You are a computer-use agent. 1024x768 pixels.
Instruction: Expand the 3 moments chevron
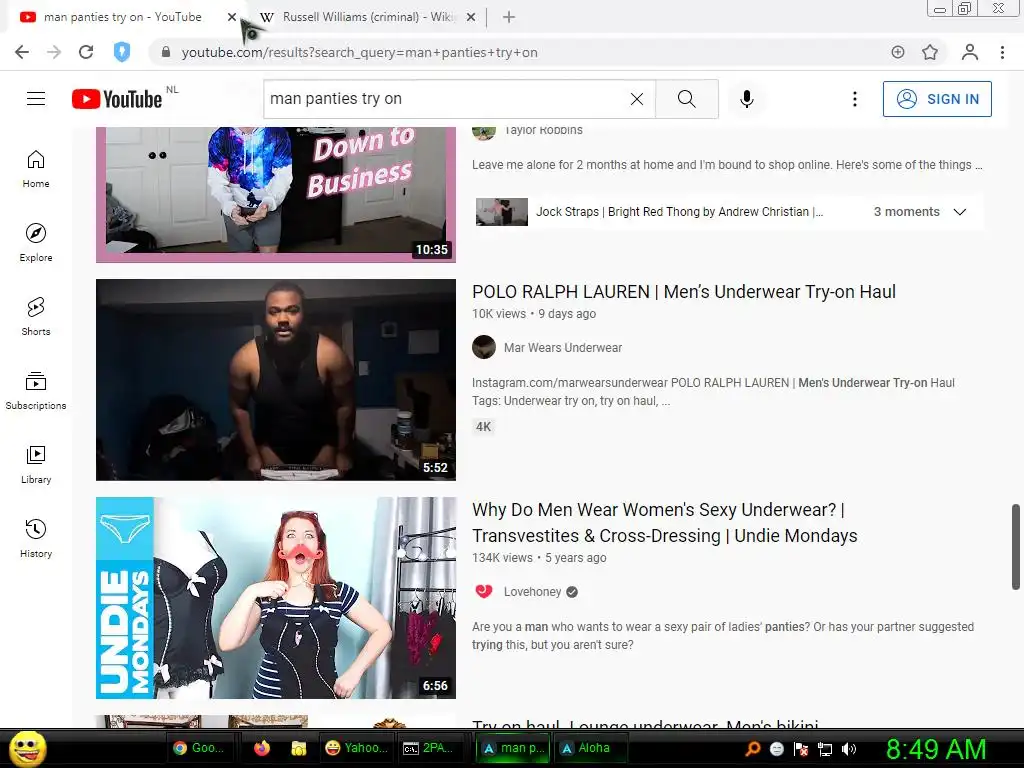959,212
